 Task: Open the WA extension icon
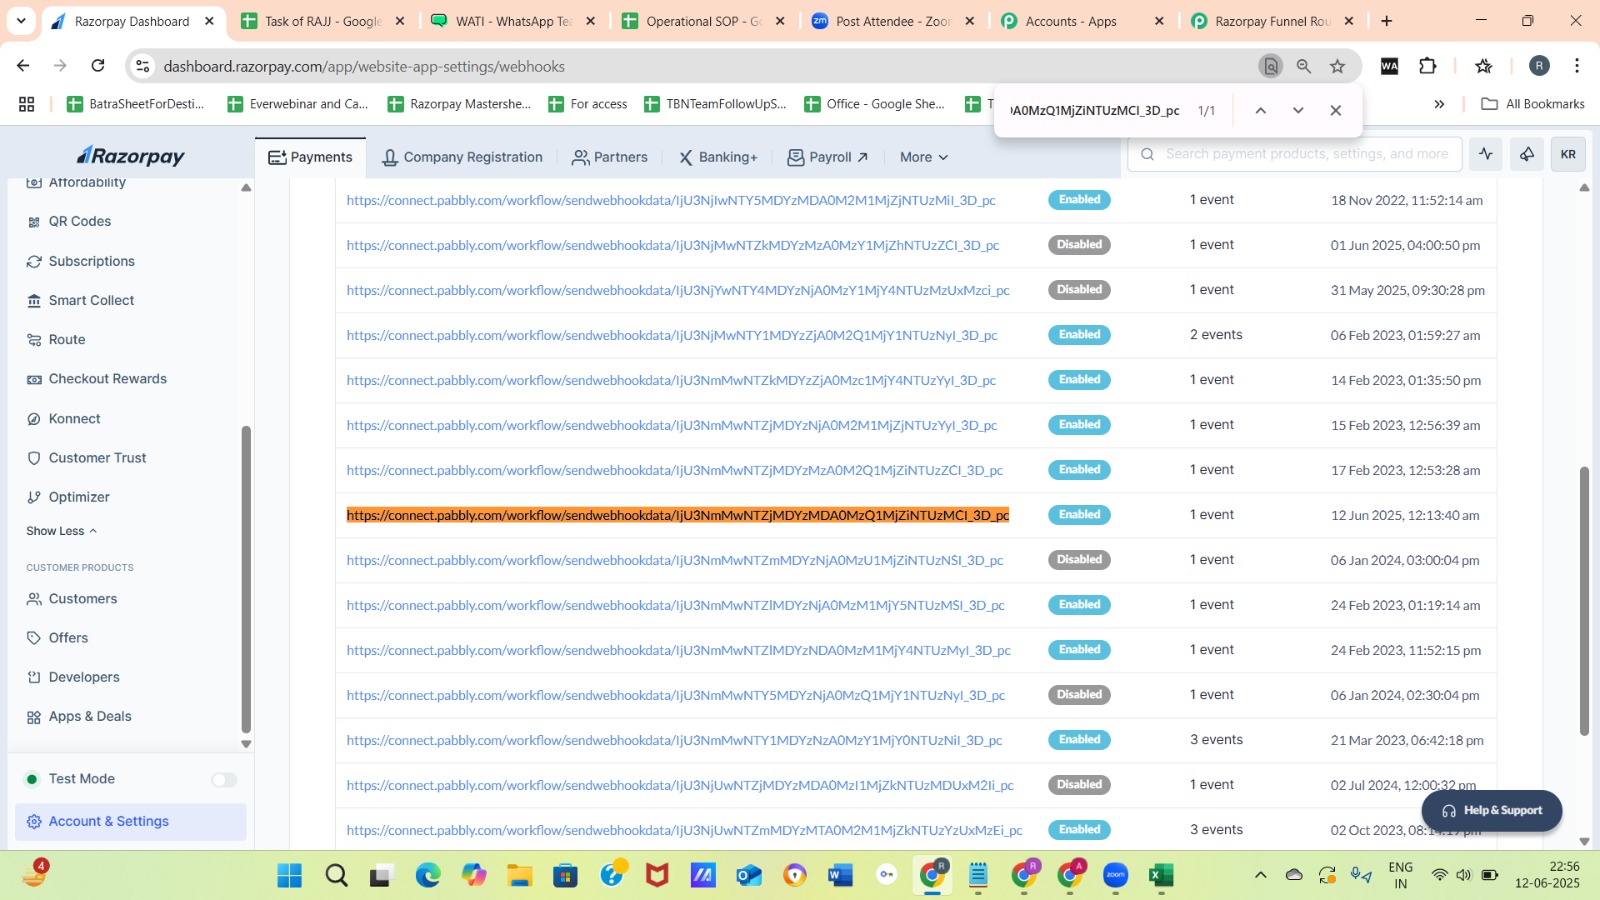pyautogui.click(x=1390, y=66)
